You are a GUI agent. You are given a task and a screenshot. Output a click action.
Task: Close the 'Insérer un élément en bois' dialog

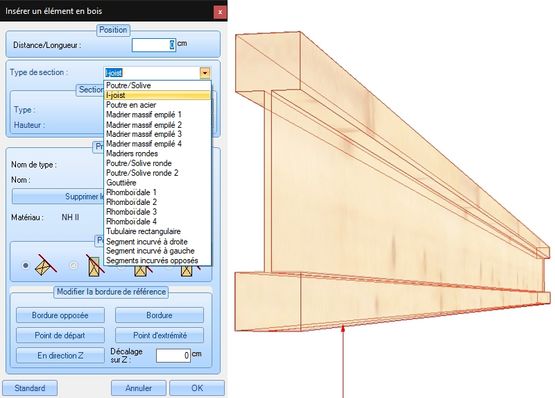click(220, 12)
